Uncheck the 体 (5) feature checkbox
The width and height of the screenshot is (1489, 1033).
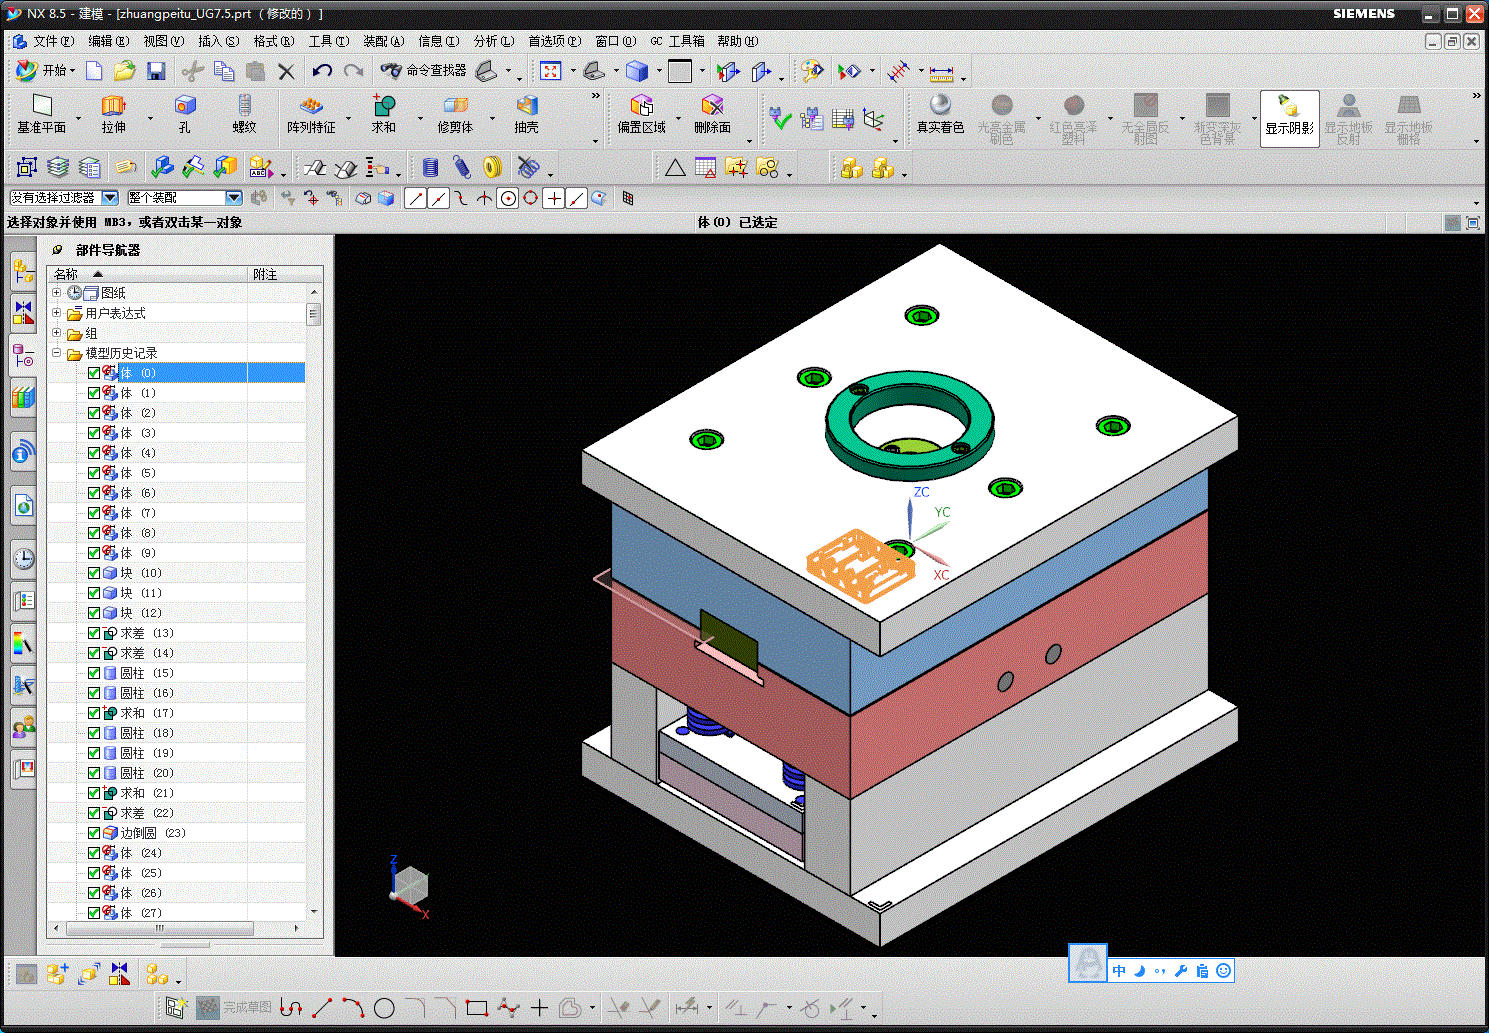pos(94,473)
